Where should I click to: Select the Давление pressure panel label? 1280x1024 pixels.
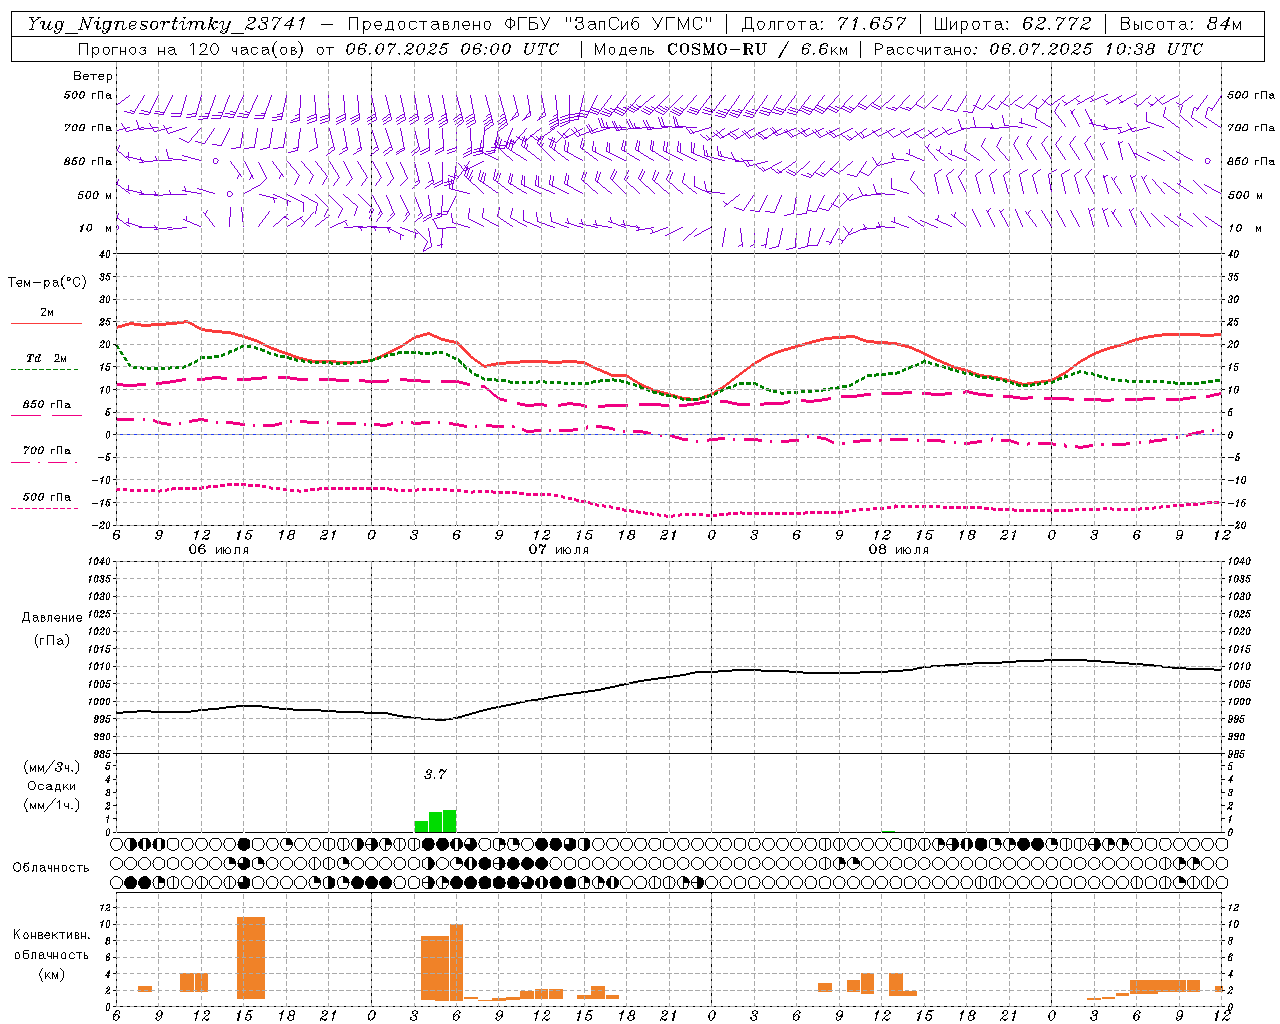coord(52,618)
